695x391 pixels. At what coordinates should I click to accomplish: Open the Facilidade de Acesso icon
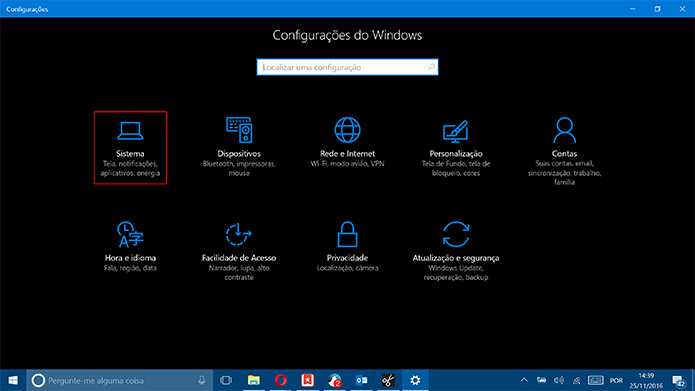click(238, 234)
